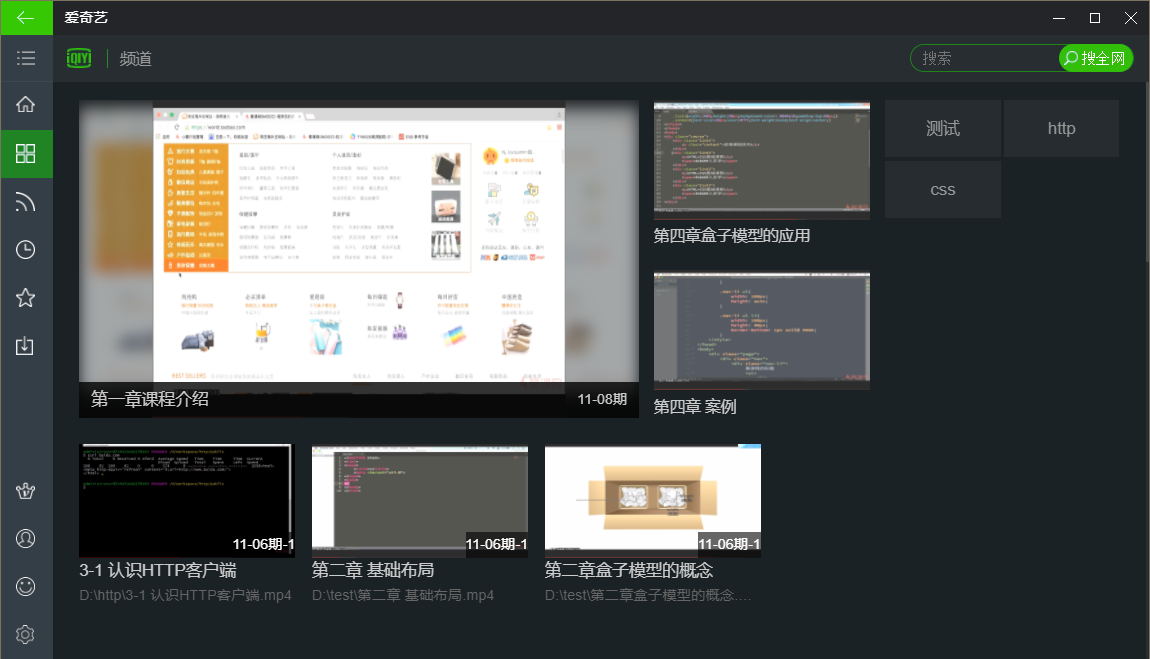Click the 频道 header label
1150x659 pixels.
pyautogui.click(x=136, y=59)
